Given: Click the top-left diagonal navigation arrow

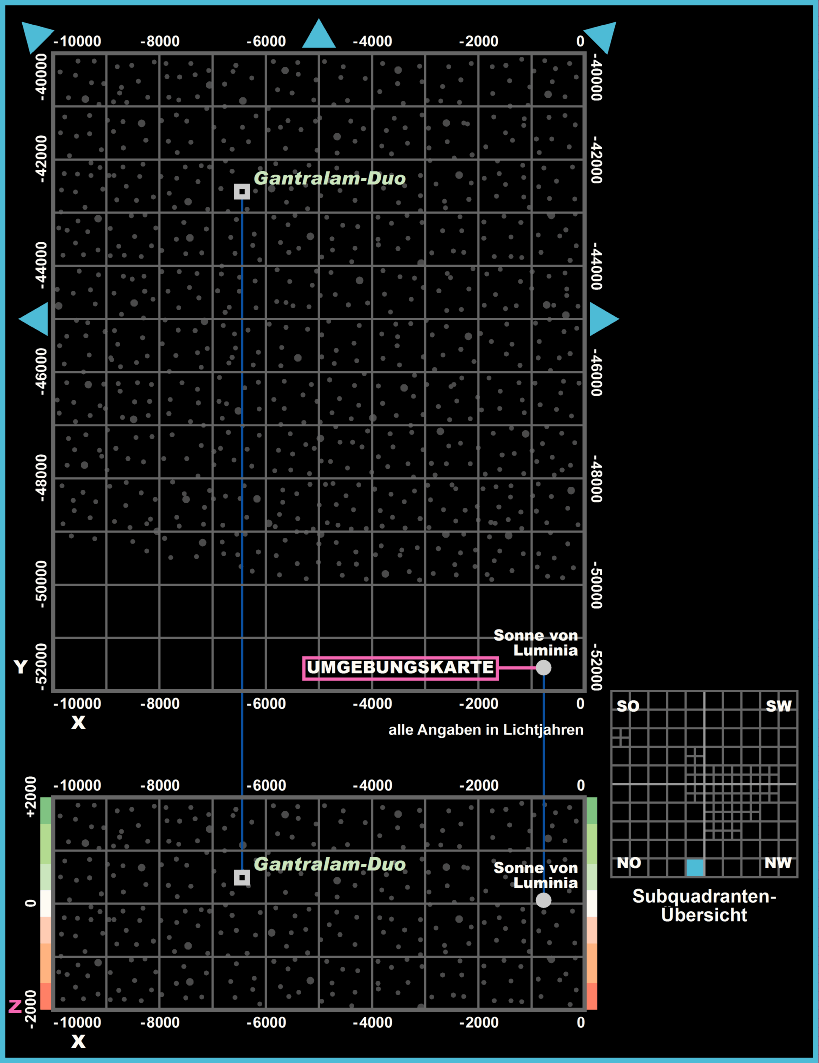Looking at the screenshot, I should pos(36,36).
